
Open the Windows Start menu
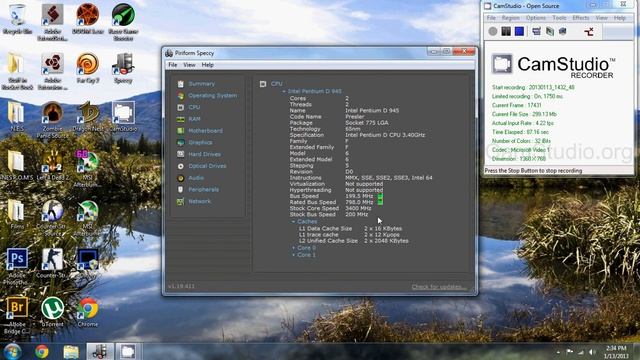pos(12,351)
